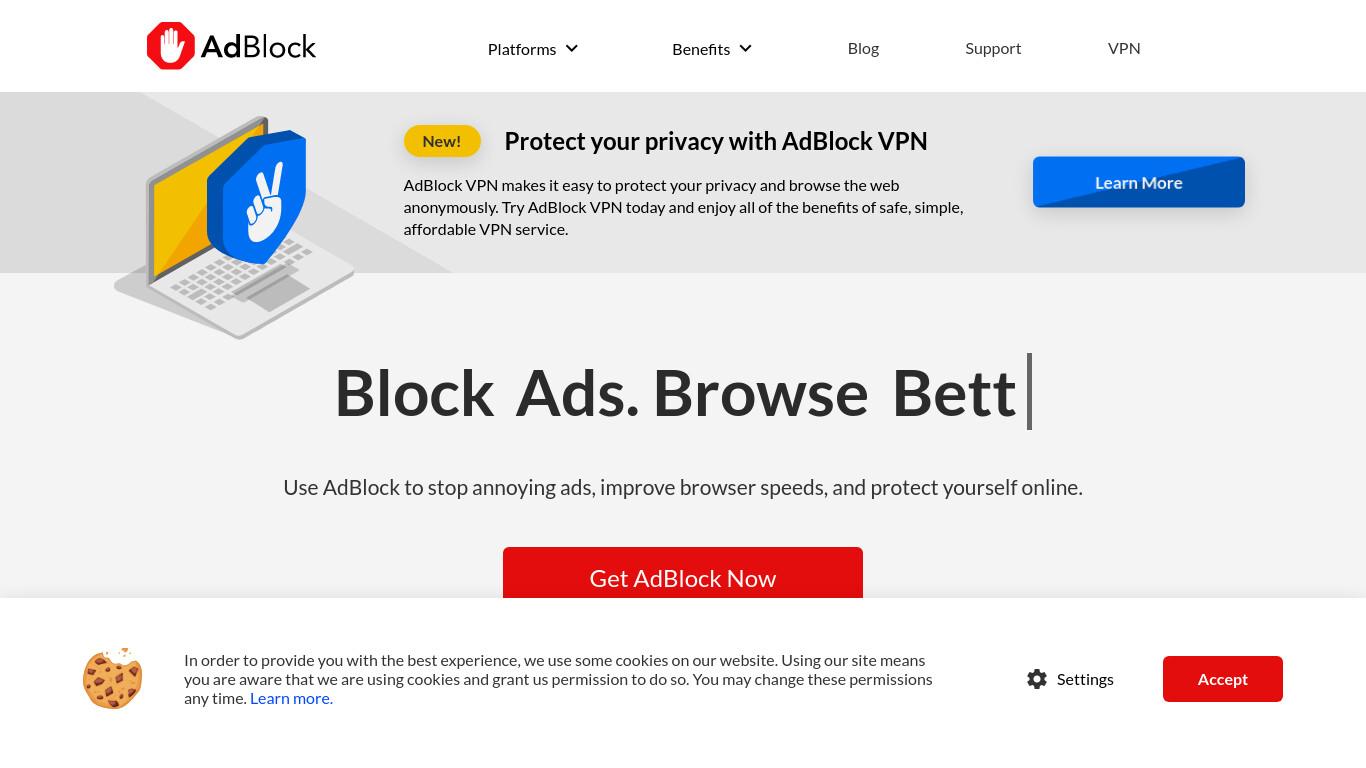Click the yellow New! badge
The width and height of the screenshot is (1366, 768).
tap(442, 141)
